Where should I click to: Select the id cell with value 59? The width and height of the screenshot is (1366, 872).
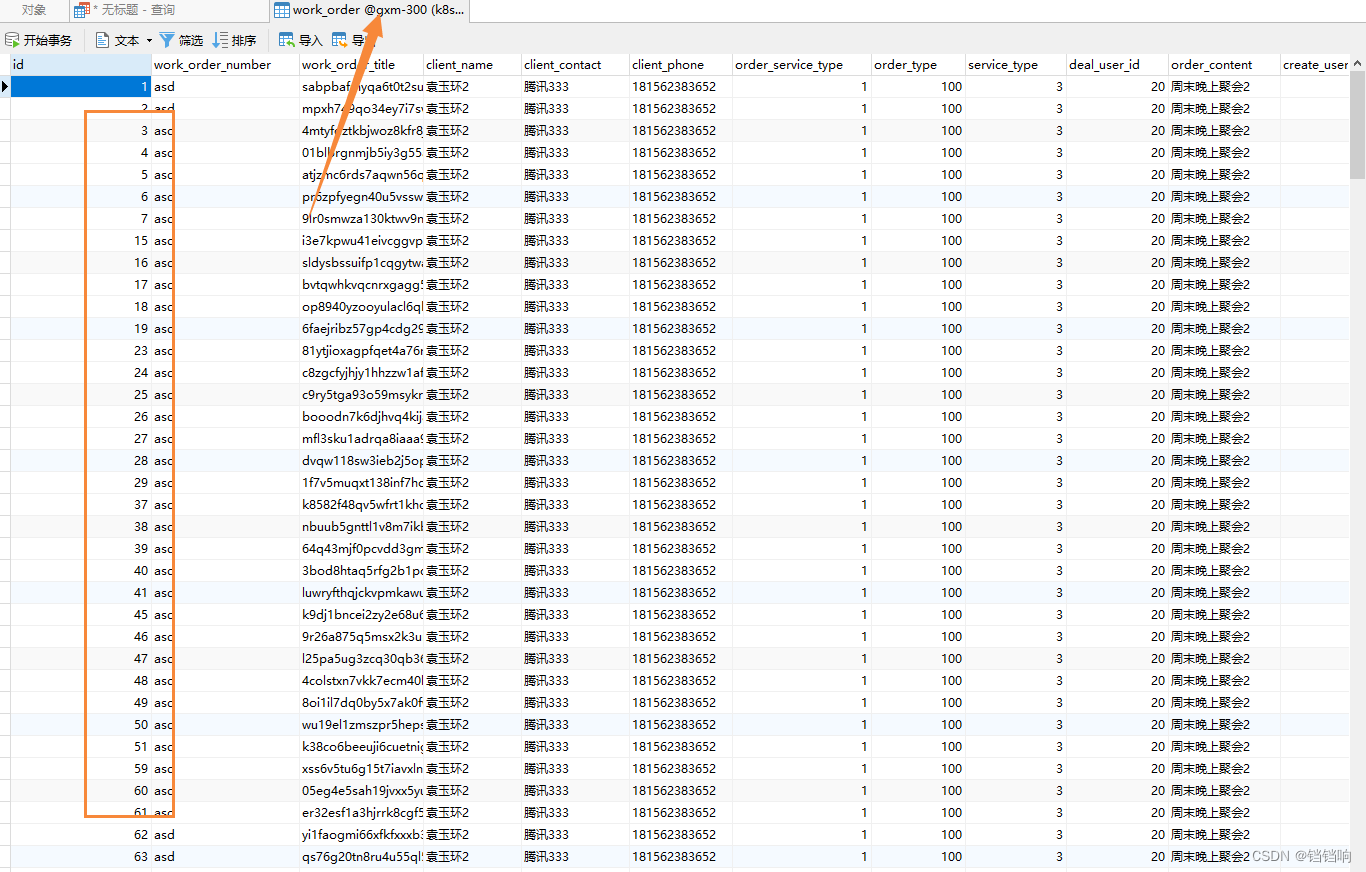point(80,768)
